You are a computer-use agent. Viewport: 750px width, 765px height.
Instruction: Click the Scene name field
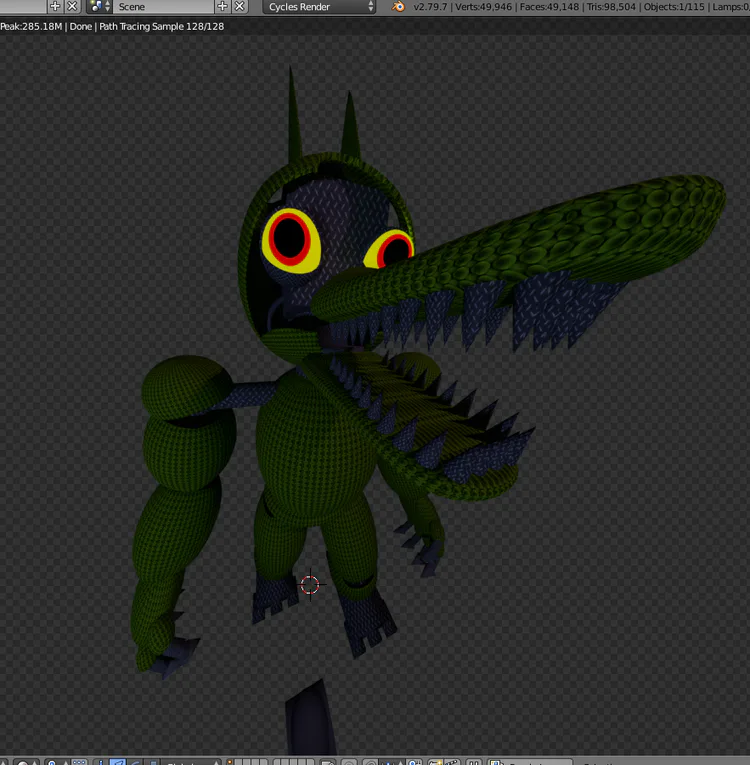click(163, 6)
